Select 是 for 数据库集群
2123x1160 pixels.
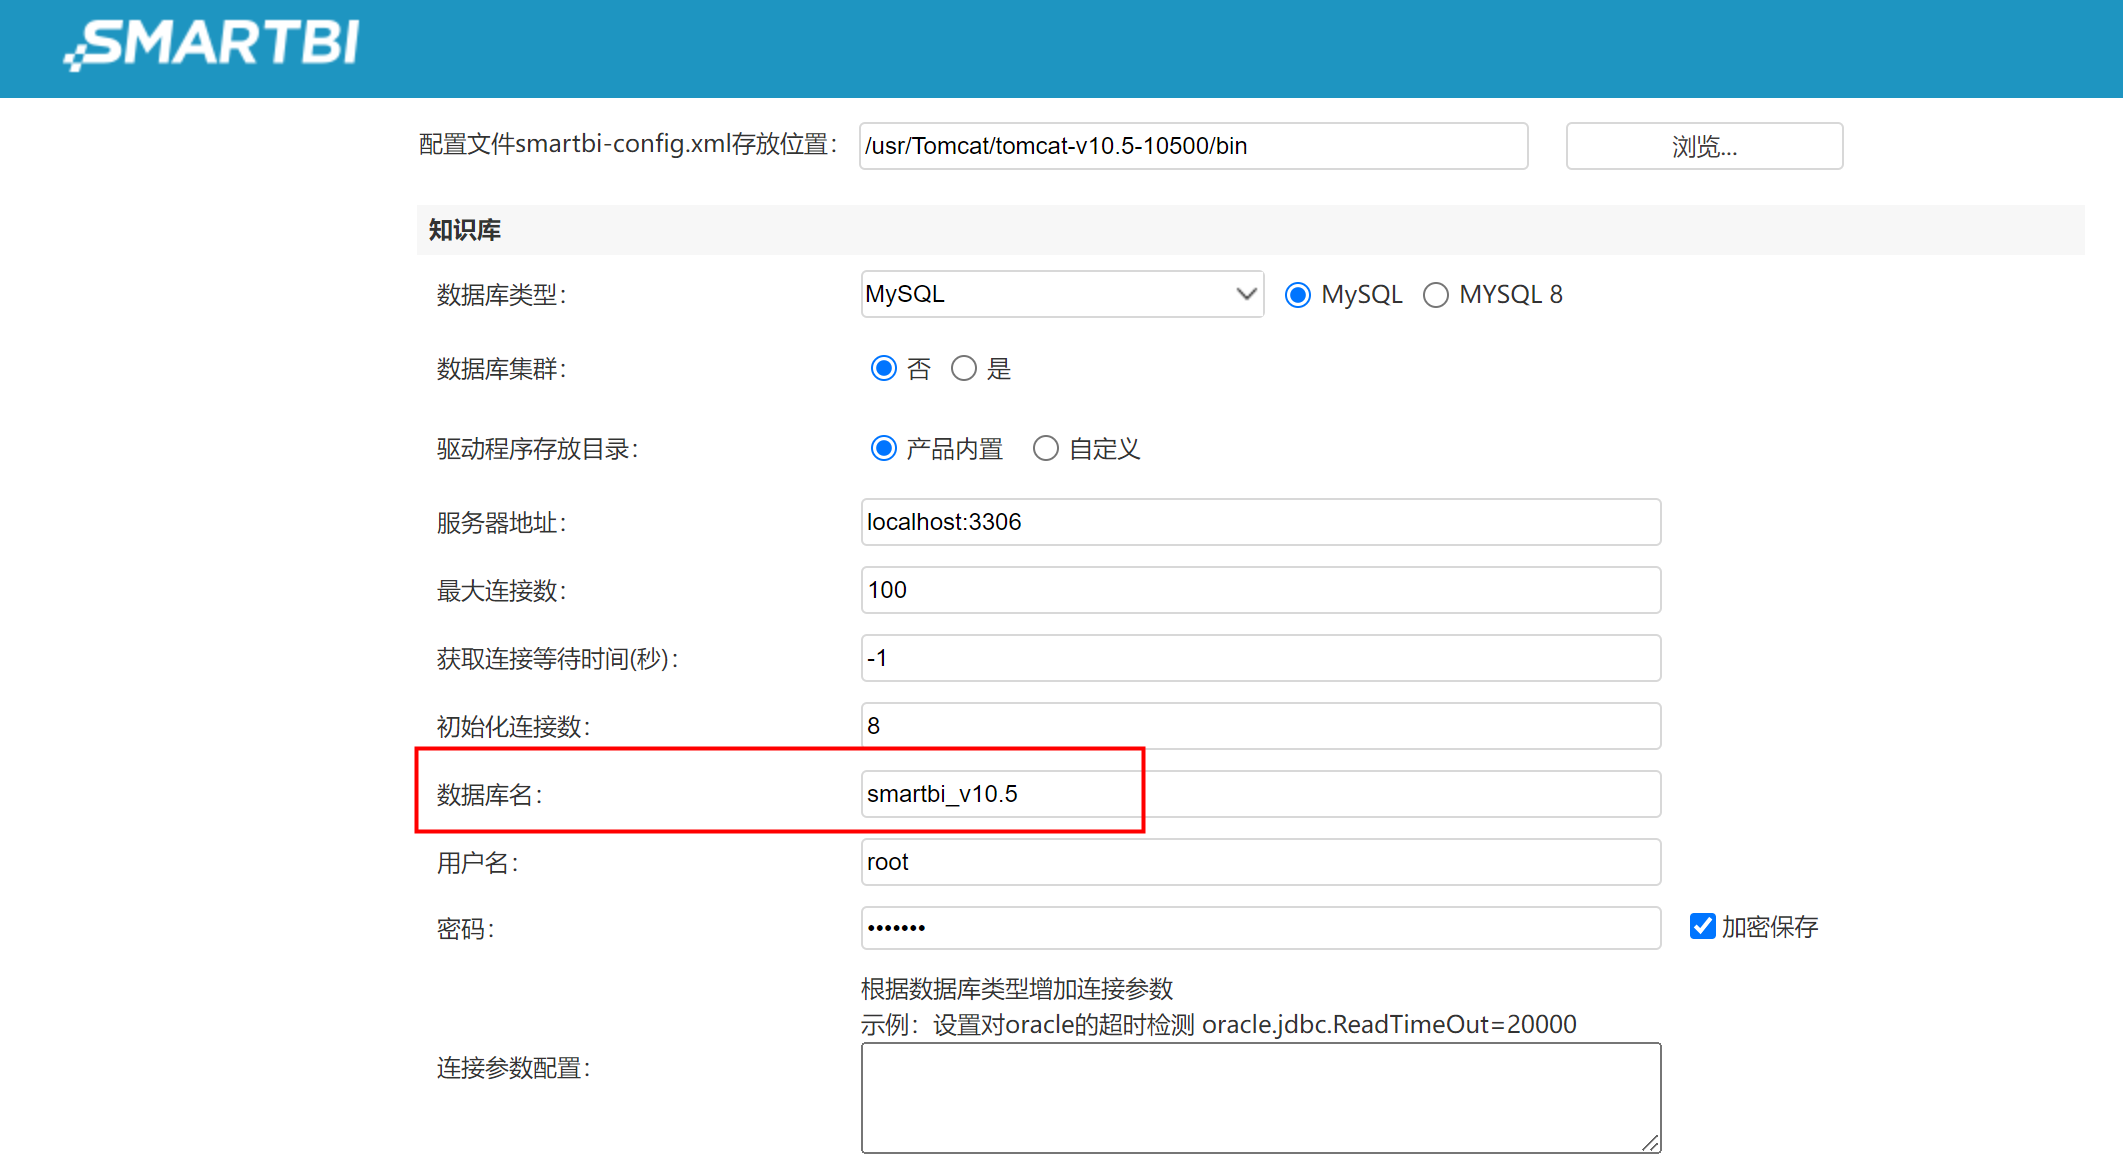[963, 369]
